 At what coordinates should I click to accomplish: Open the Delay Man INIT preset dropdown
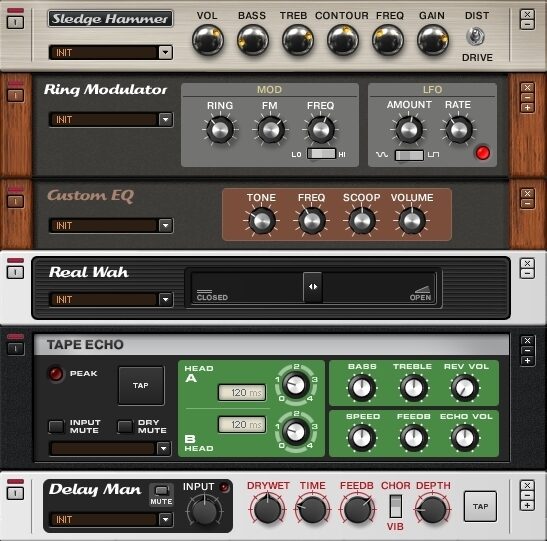coord(165,520)
